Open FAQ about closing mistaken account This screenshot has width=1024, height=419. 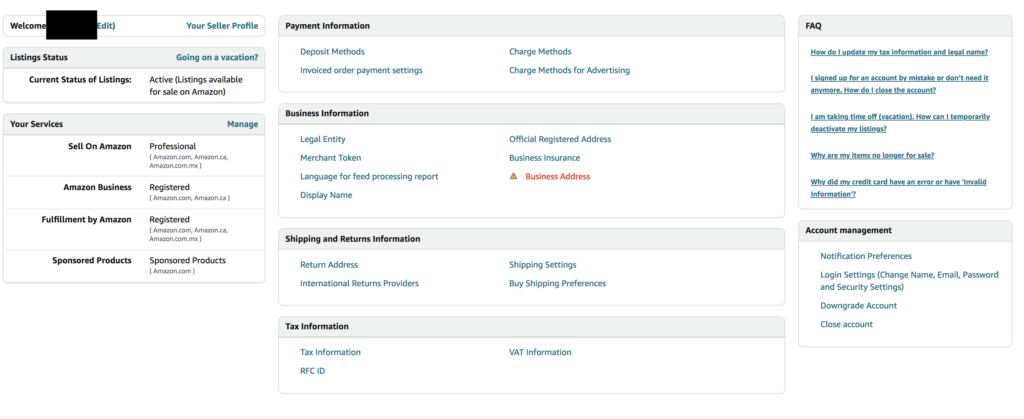click(899, 84)
